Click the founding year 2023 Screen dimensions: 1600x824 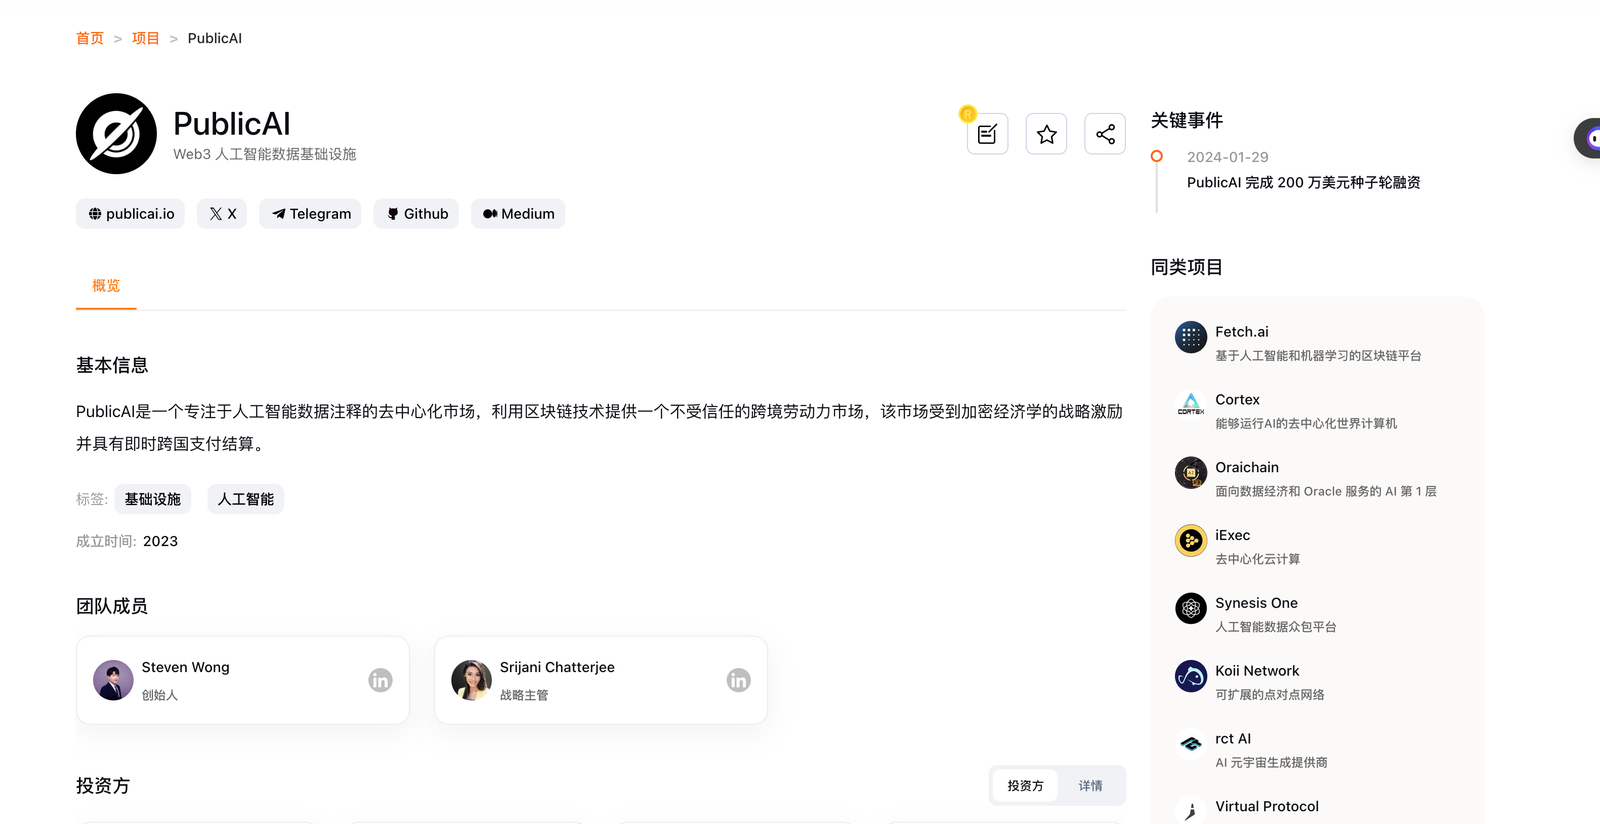coord(160,541)
